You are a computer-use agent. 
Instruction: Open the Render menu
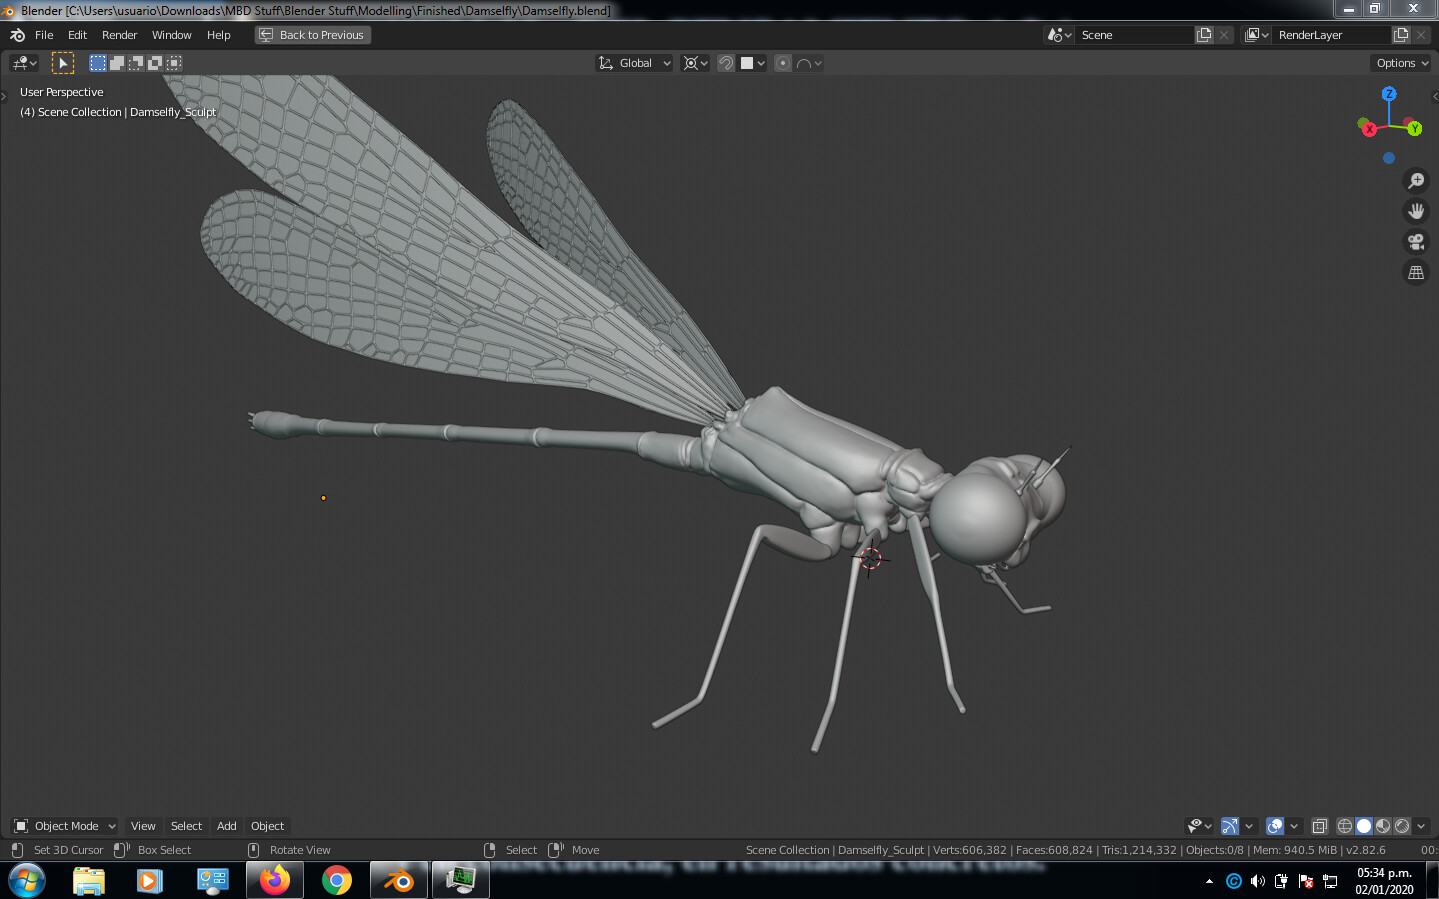coord(119,35)
